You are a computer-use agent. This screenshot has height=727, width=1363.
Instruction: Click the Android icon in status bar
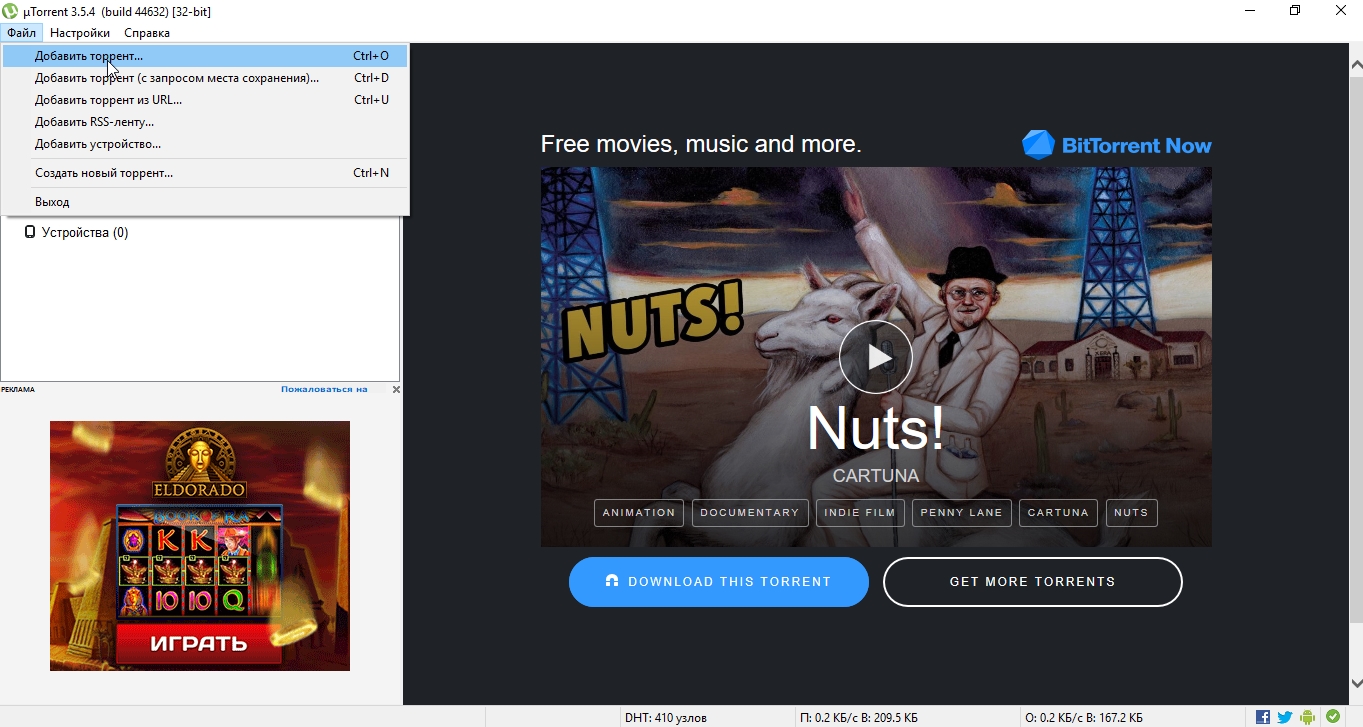(1307, 717)
